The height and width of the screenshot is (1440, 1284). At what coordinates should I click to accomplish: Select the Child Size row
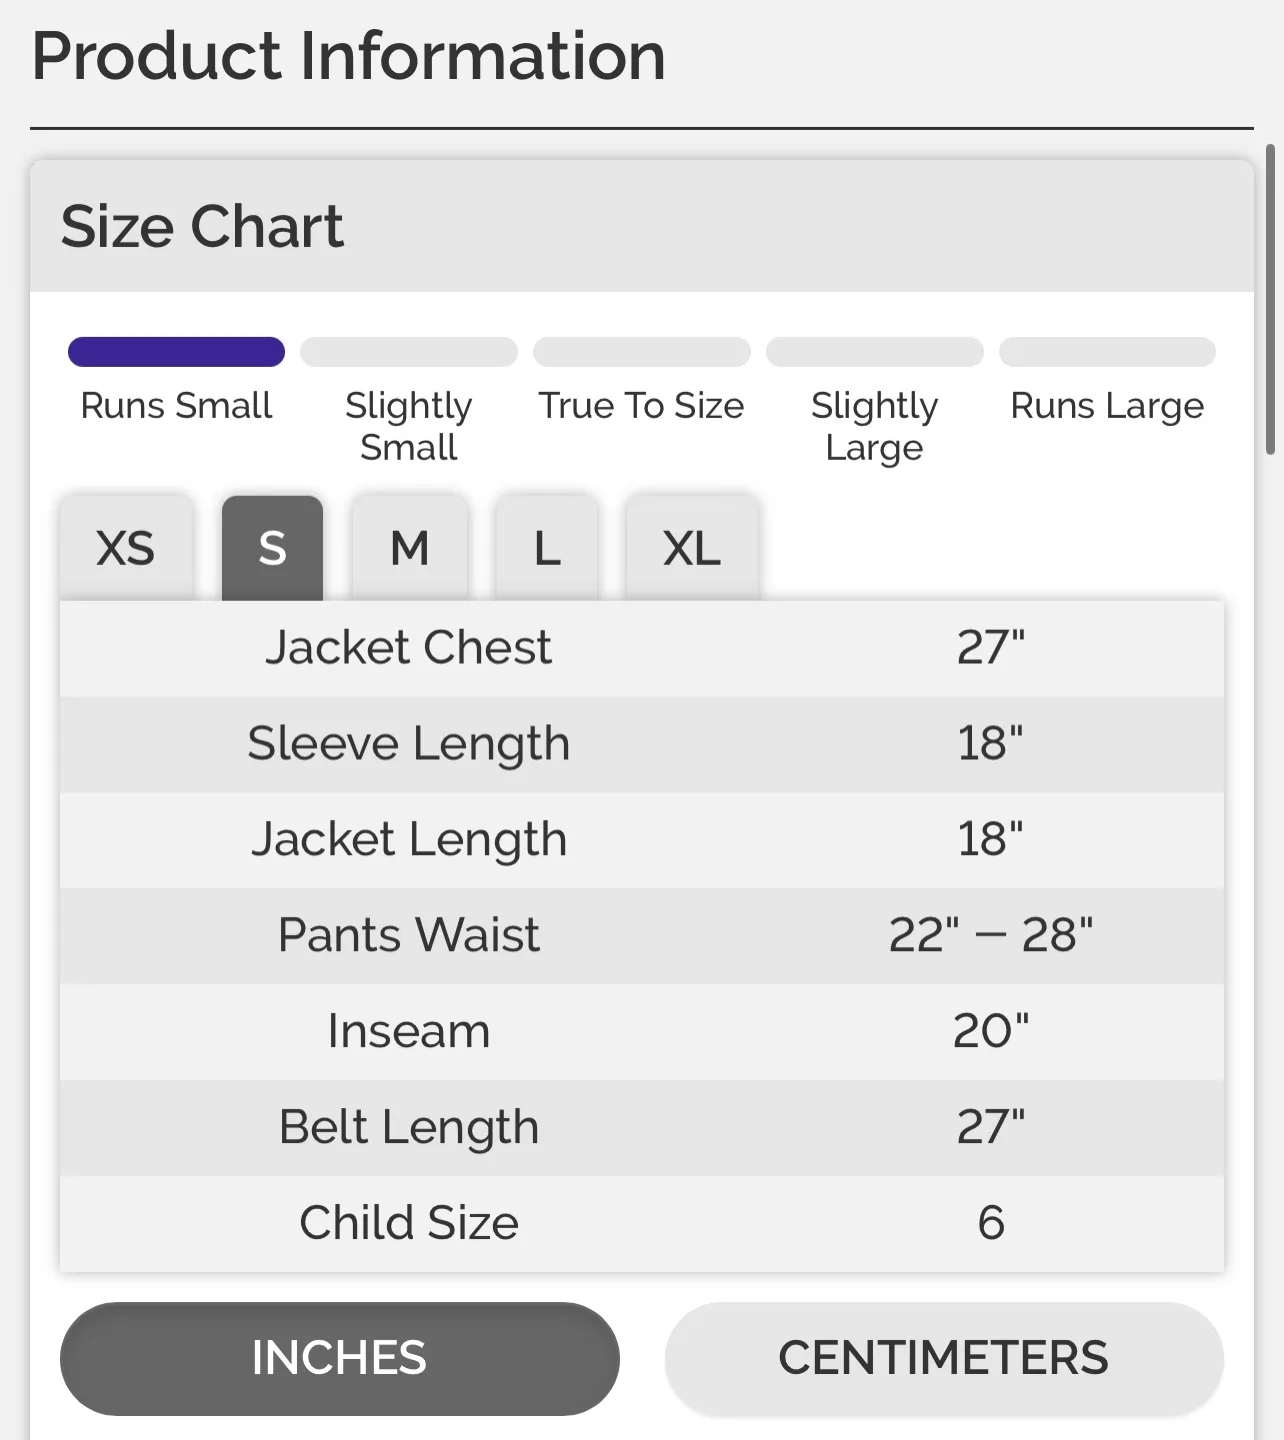point(641,1222)
